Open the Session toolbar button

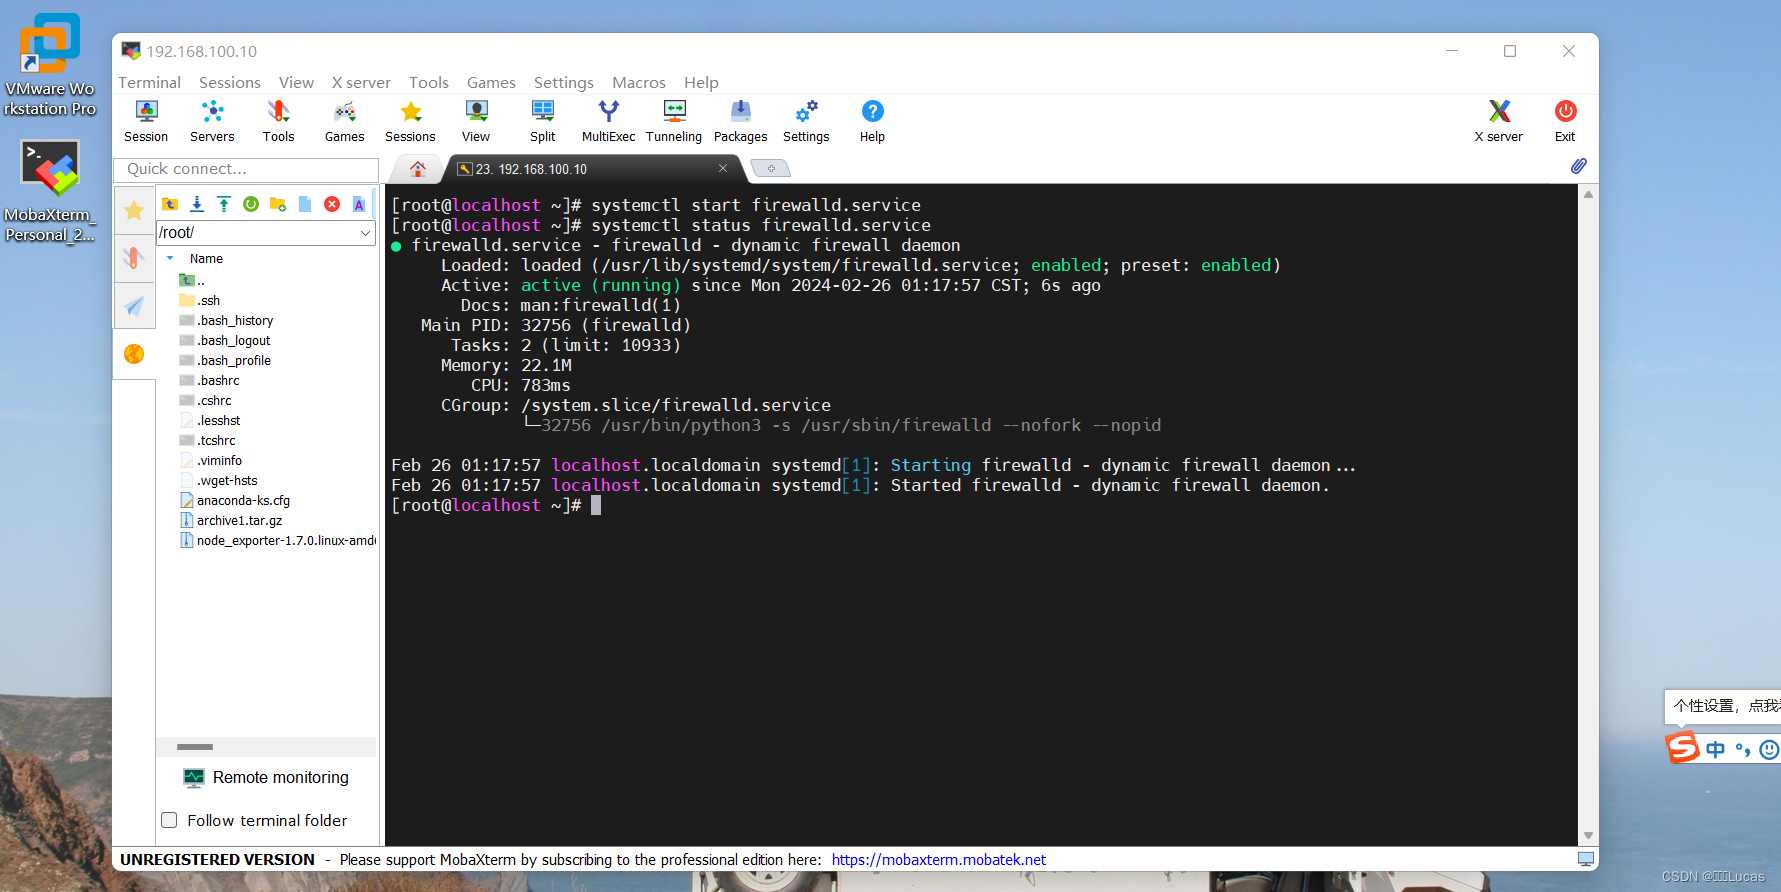(146, 121)
